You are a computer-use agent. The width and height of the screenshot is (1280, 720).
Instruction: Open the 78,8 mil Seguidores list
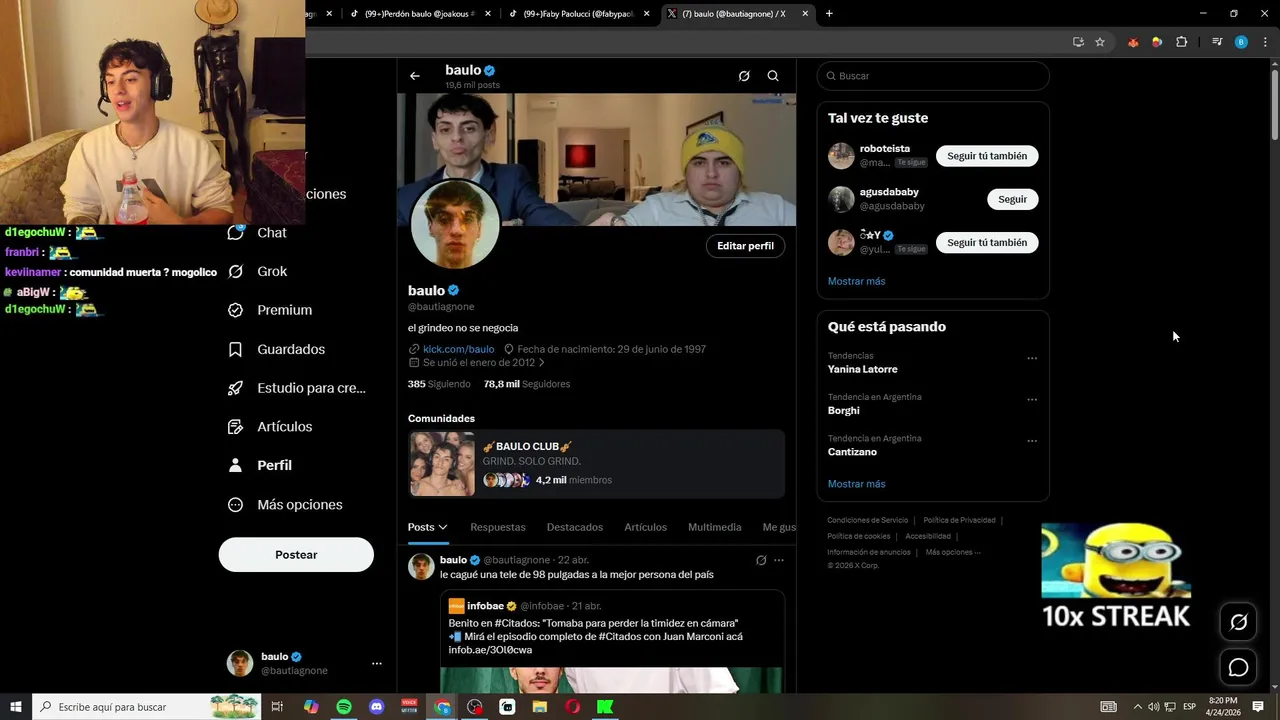[x=527, y=384]
